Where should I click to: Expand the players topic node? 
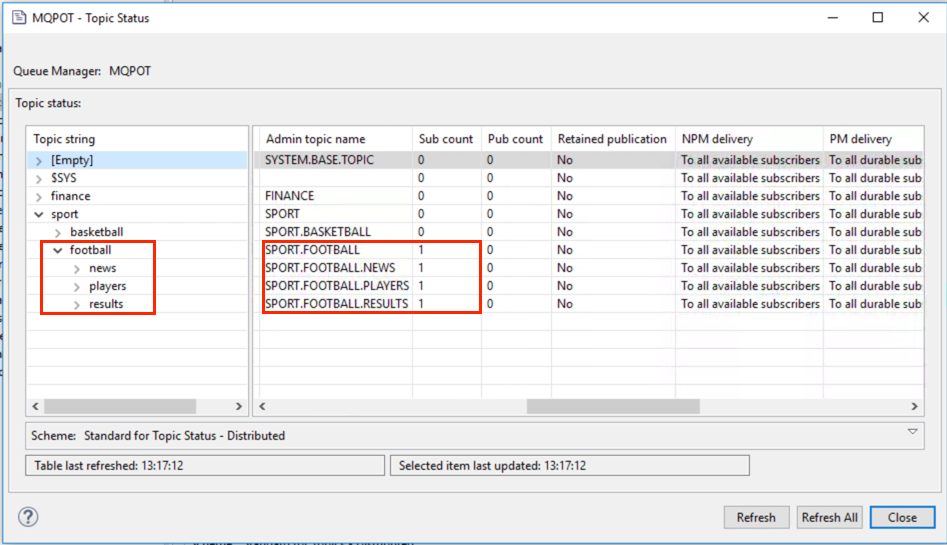pos(77,287)
